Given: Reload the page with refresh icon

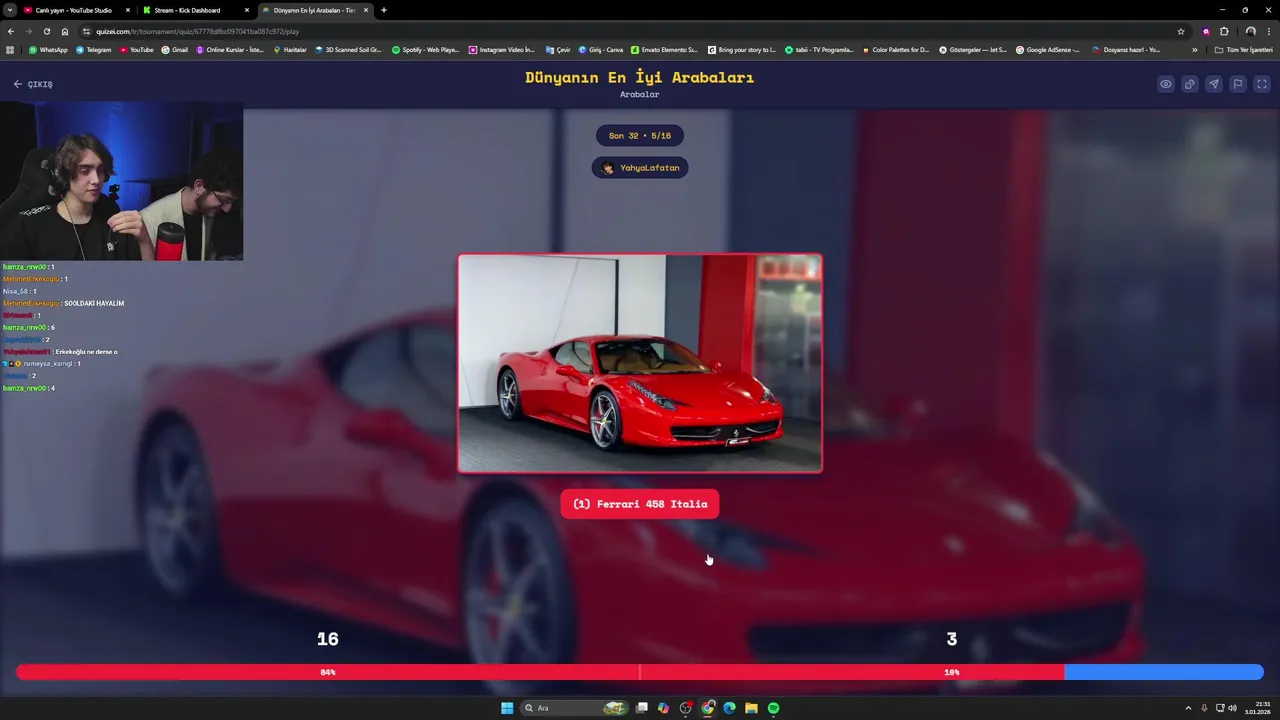Looking at the screenshot, I should 47,31.
